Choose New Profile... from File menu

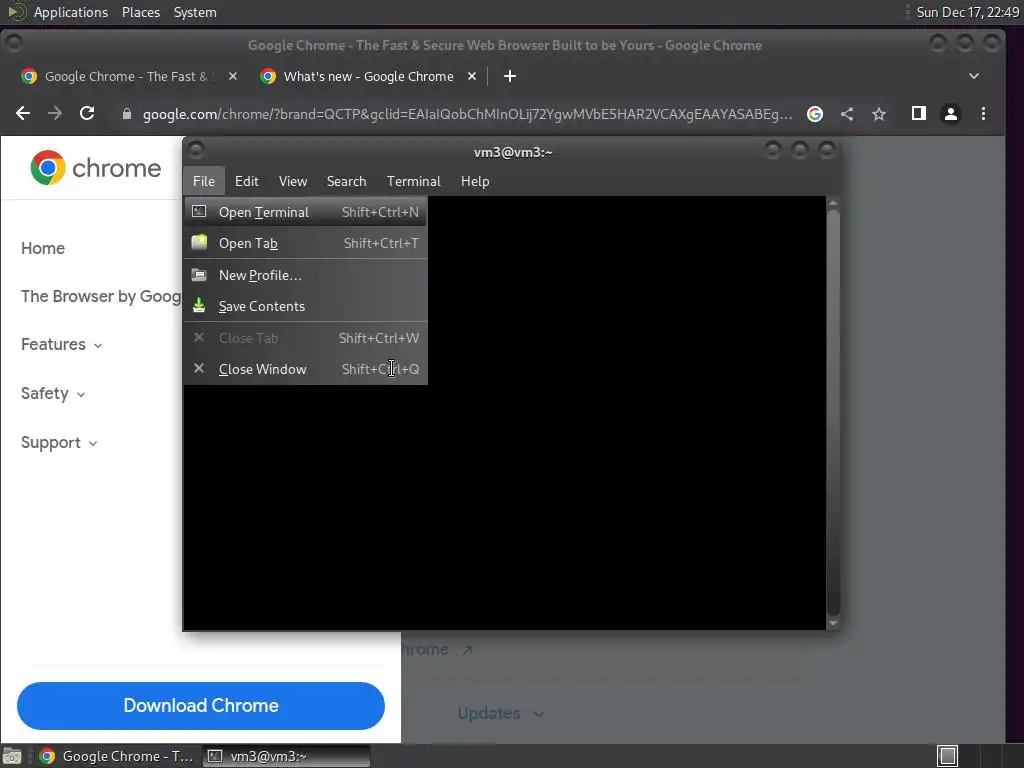(306, 275)
